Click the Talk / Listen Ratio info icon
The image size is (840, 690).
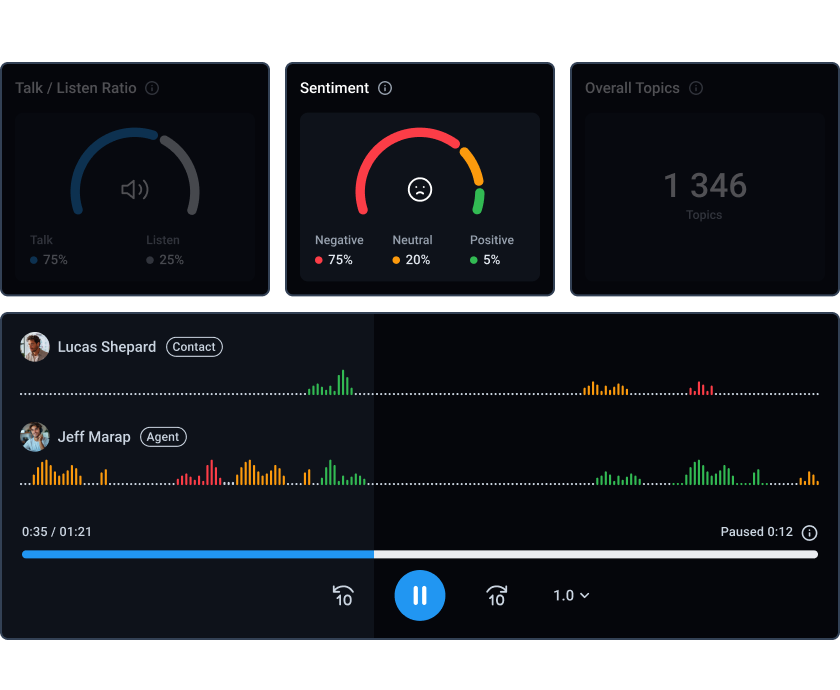(152, 88)
